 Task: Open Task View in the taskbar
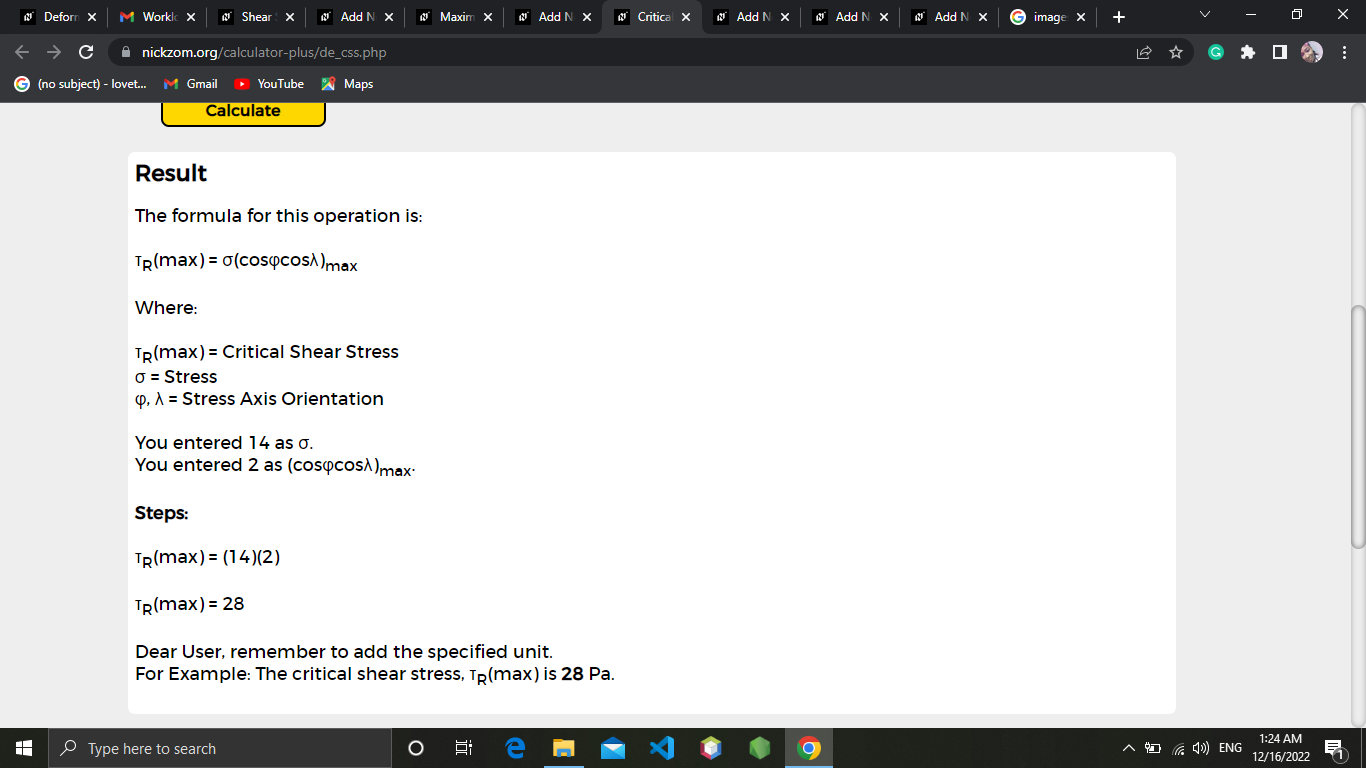pyautogui.click(x=464, y=748)
